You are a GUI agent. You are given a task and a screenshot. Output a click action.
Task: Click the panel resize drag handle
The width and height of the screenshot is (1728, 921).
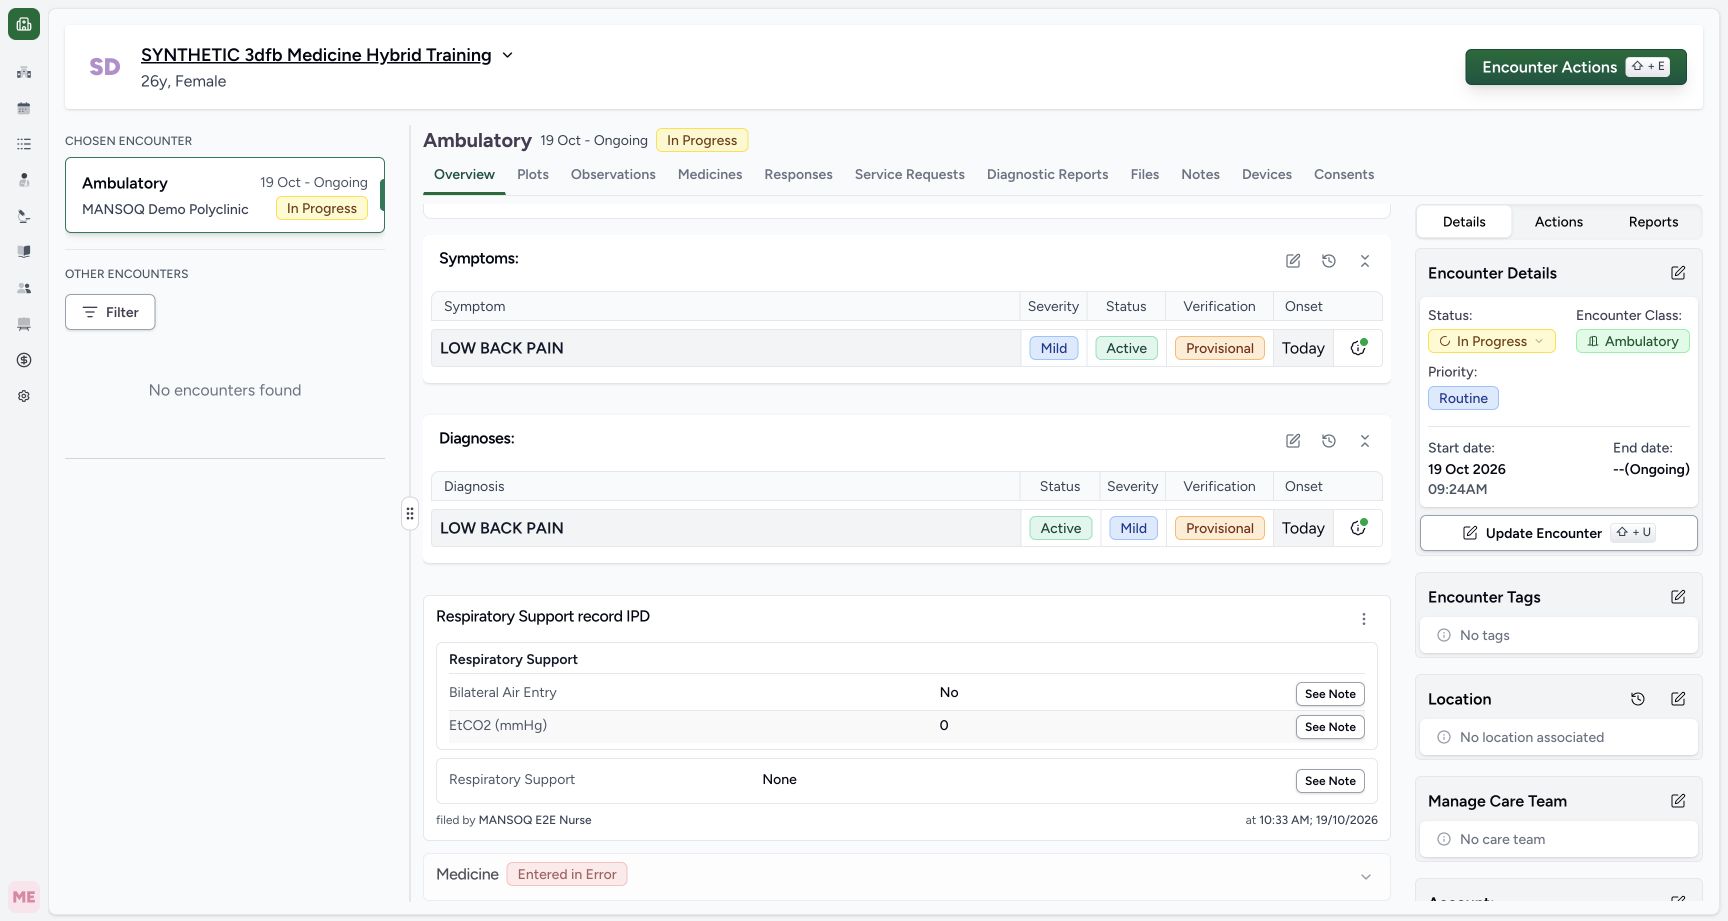(410, 514)
